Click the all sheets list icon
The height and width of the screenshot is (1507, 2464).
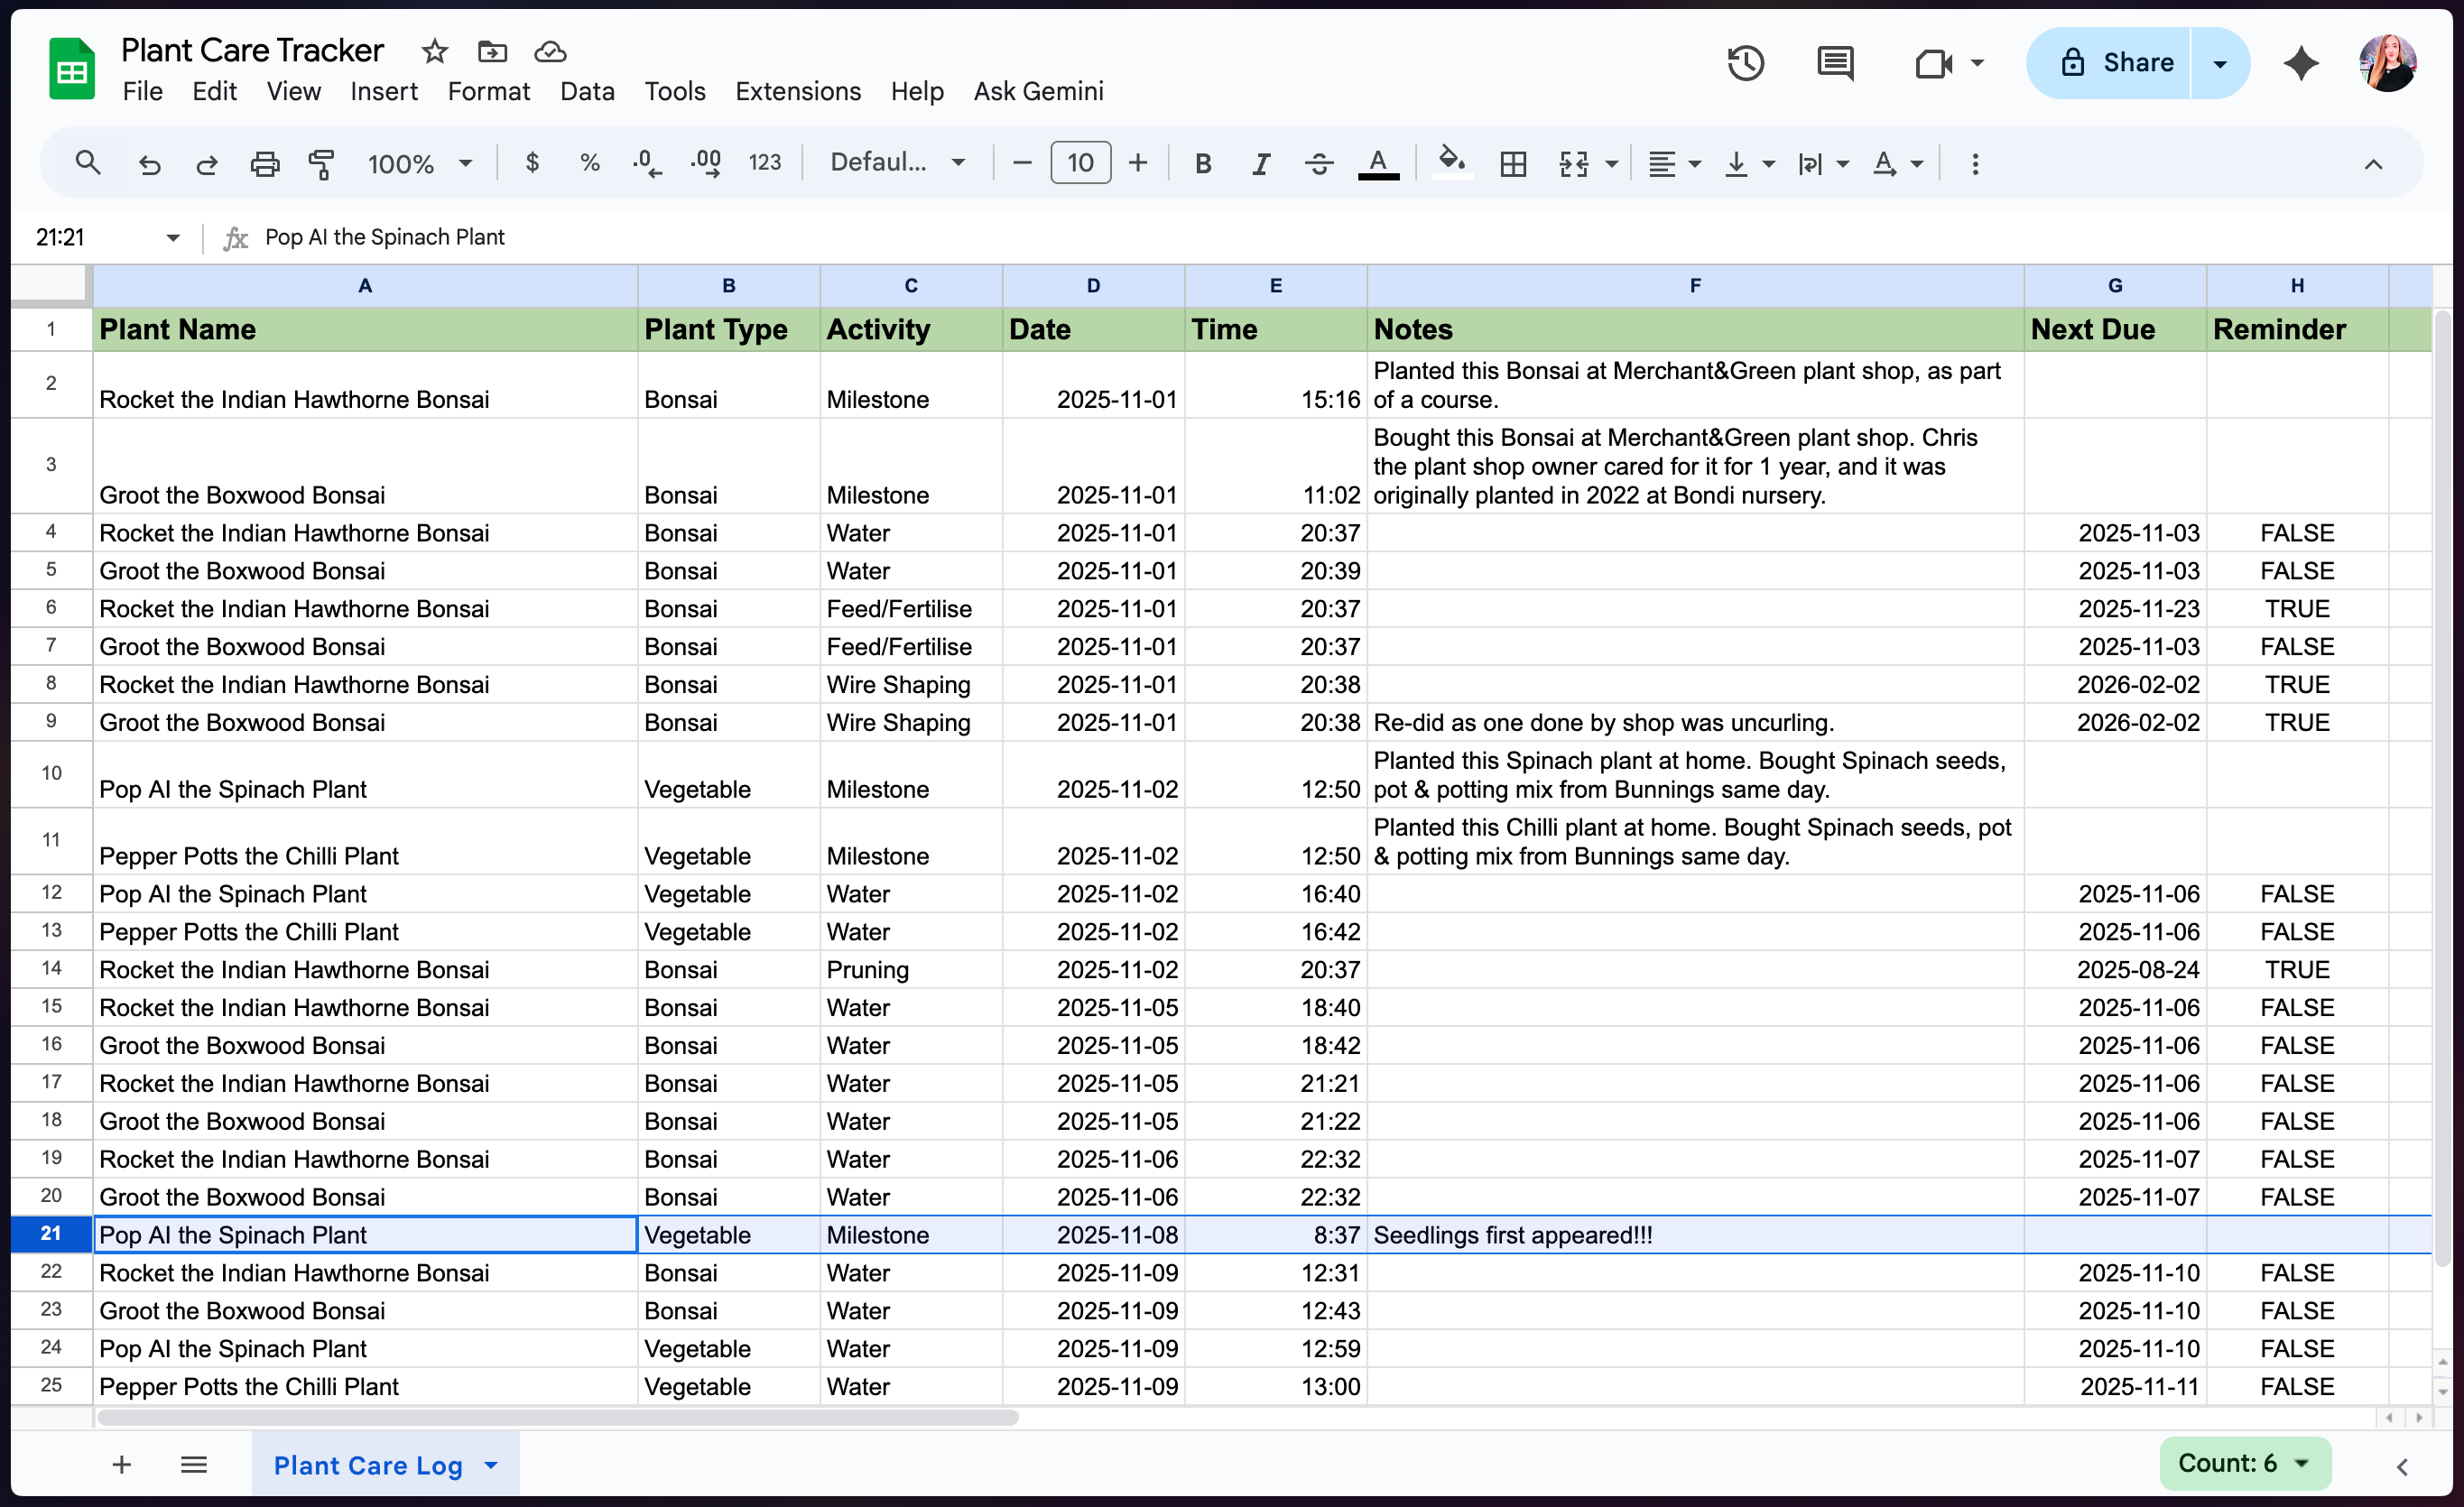click(194, 1465)
